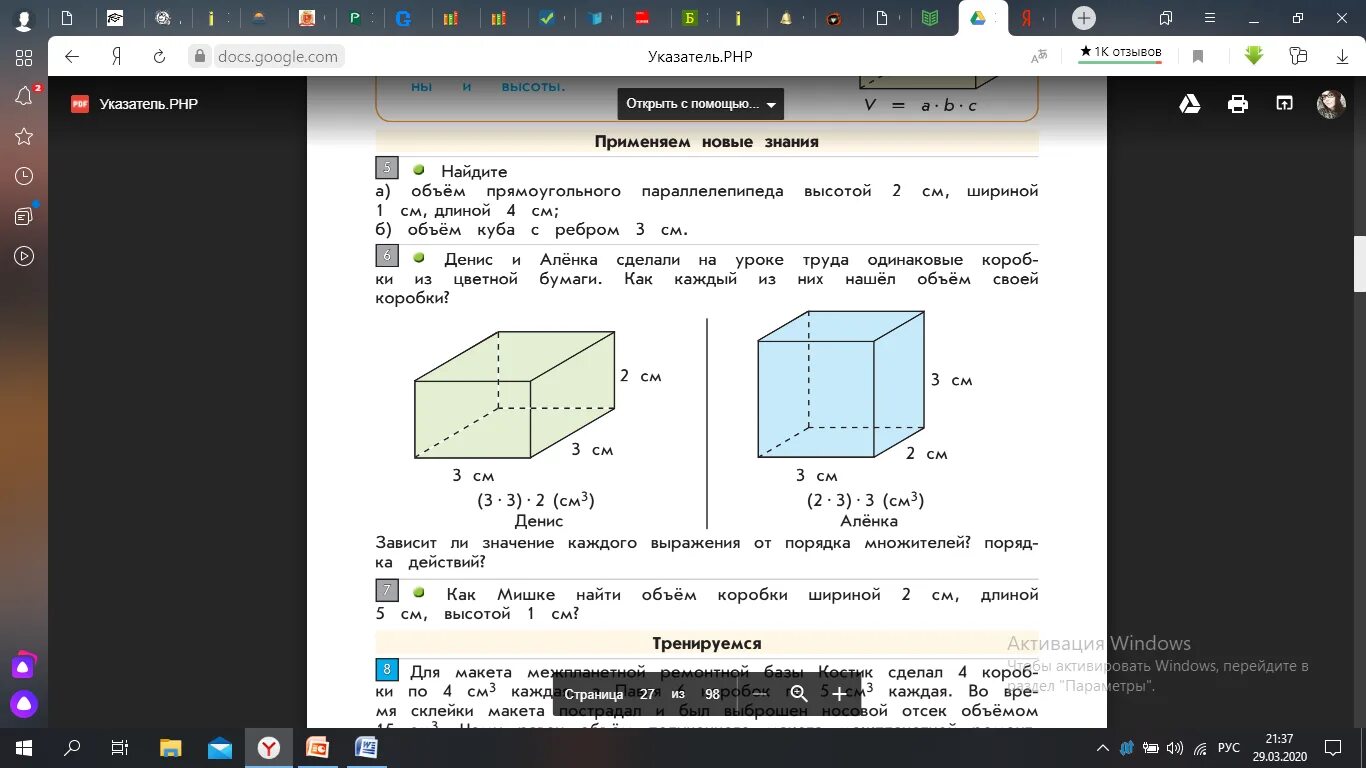Click the page number 27 field

point(647,694)
